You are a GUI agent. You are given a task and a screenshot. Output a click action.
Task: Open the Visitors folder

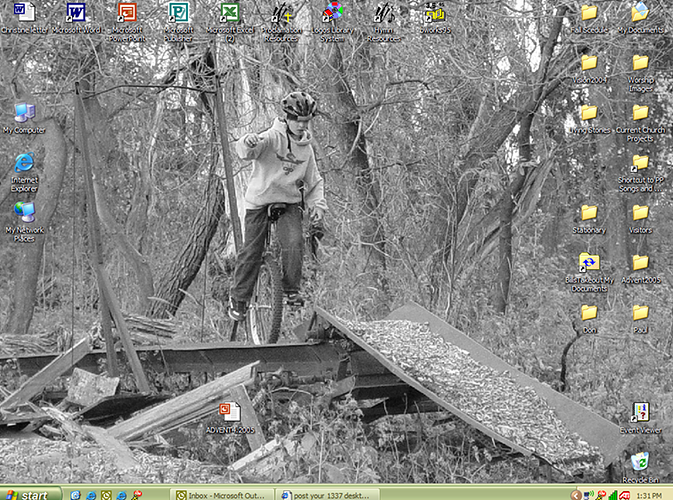[x=640, y=218]
